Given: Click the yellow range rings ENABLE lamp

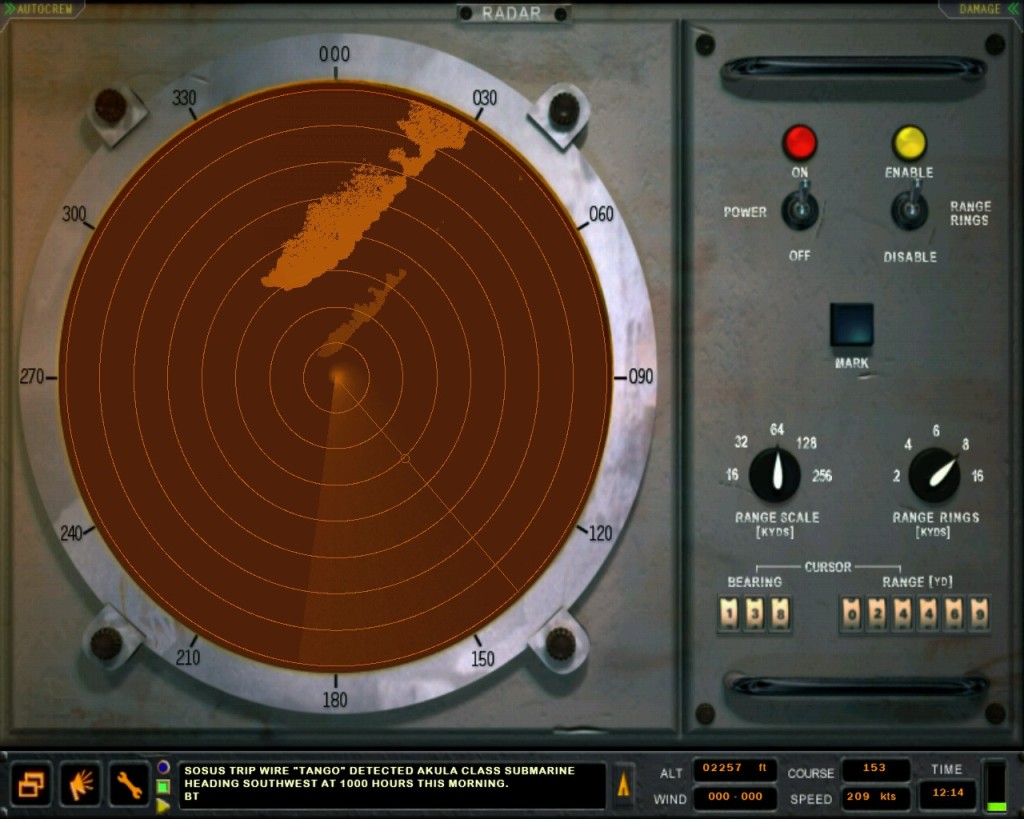Looking at the screenshot, I should click(909, 142).
